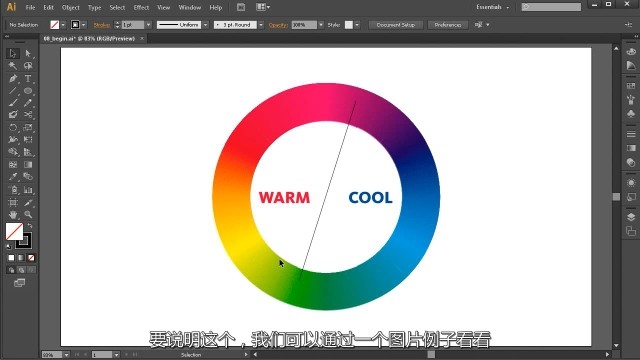Pick the Magic Wand tool
The image size is (640, 360).
(x=13, y=66)
